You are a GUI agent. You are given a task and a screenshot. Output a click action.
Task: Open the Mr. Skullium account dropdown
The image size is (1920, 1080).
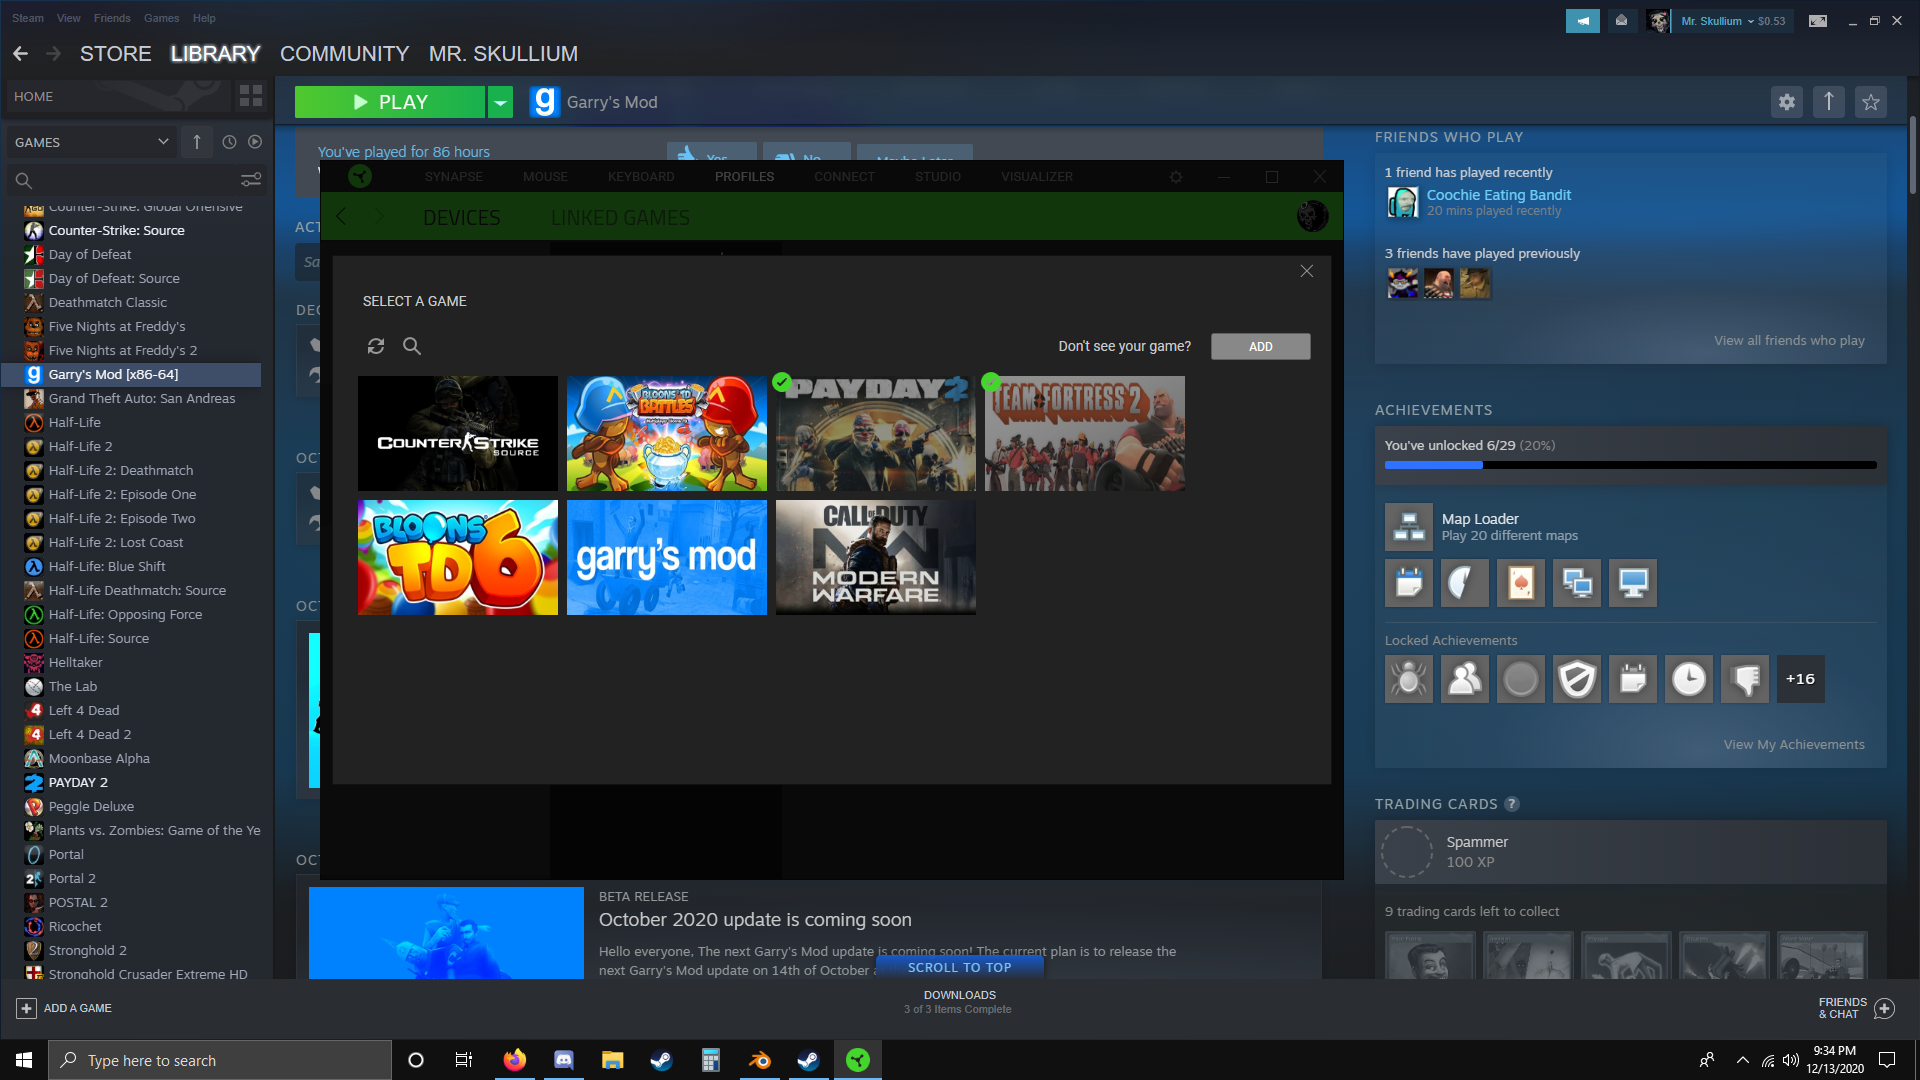[x=1732, y=21]
